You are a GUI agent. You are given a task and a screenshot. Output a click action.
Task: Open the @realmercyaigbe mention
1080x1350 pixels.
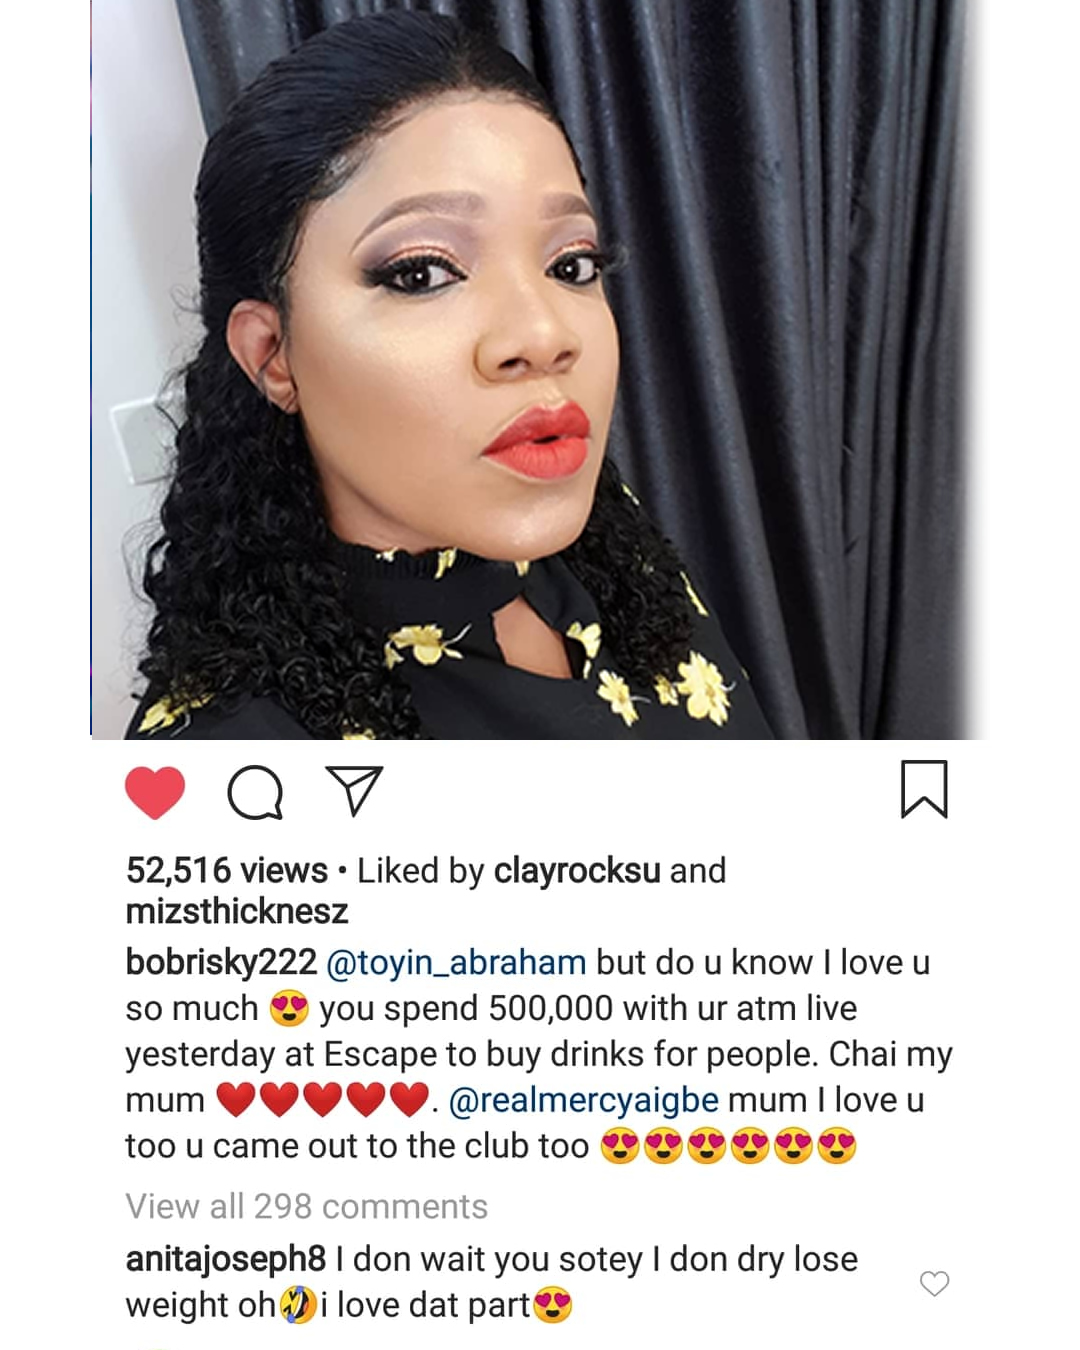click(584, 1100)
